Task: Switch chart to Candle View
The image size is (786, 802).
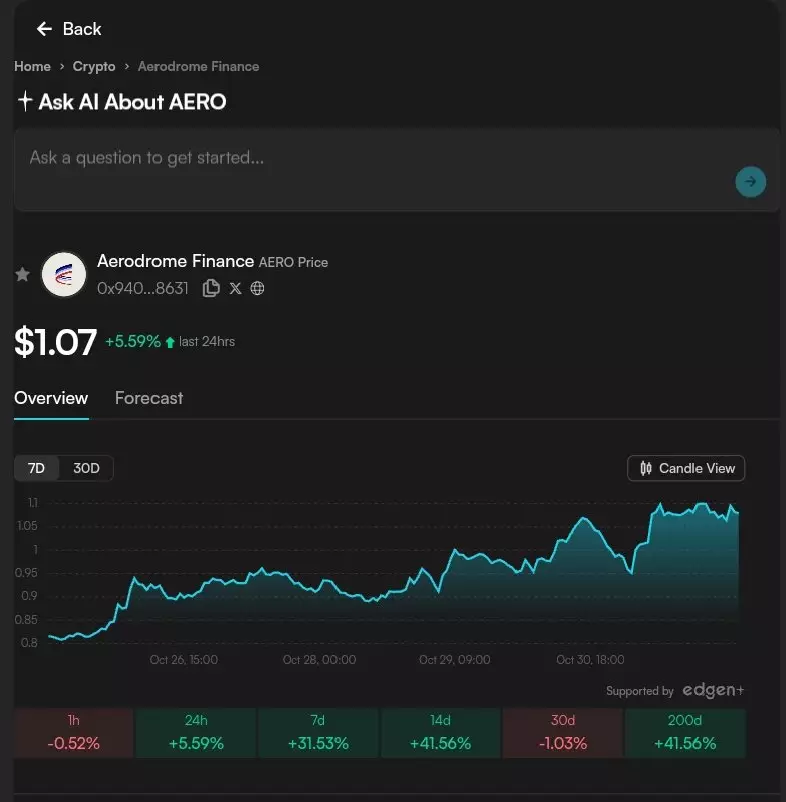Action: [x=686, y=468]
